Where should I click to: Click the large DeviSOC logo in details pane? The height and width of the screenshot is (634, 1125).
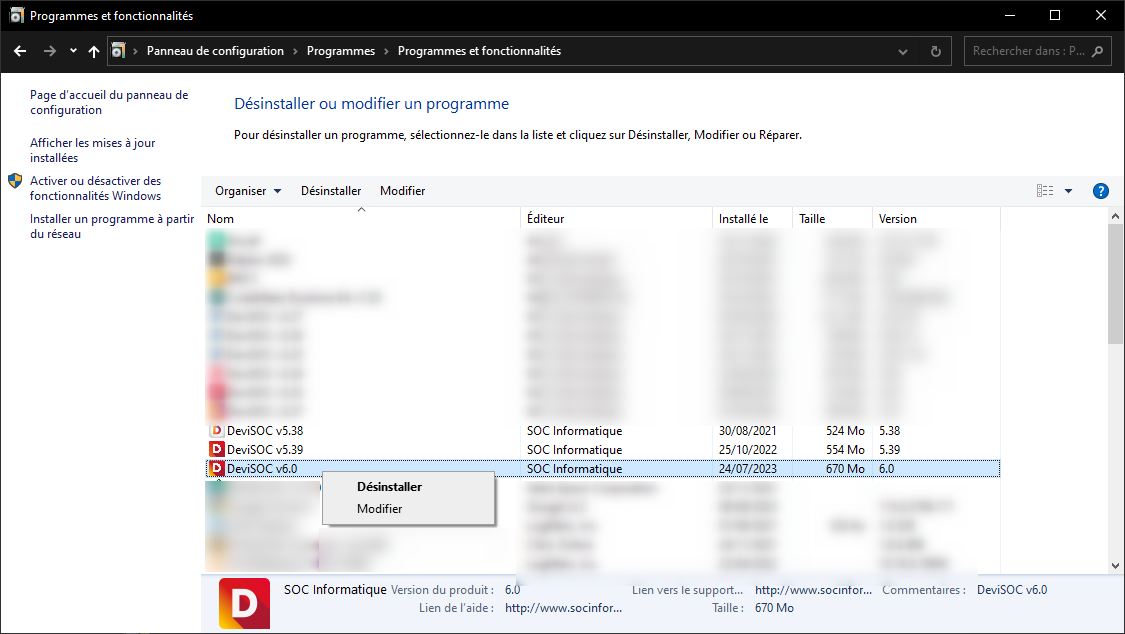tap(245, 603)
